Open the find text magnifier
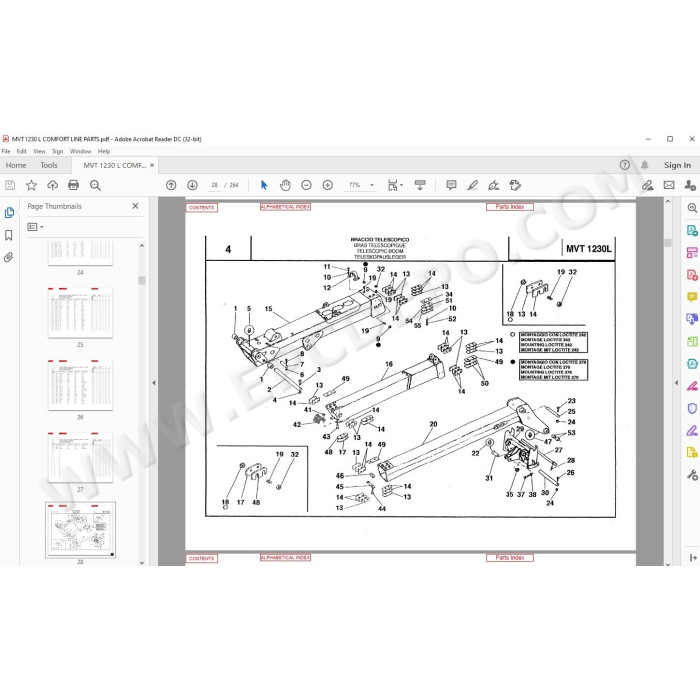Viewport: 700px width, 700px height. pos(95,185)
